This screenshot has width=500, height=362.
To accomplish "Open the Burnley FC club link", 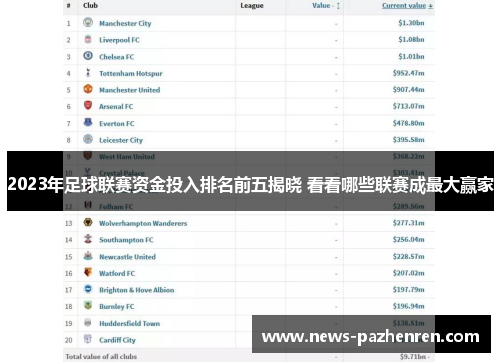I will 116,307.
